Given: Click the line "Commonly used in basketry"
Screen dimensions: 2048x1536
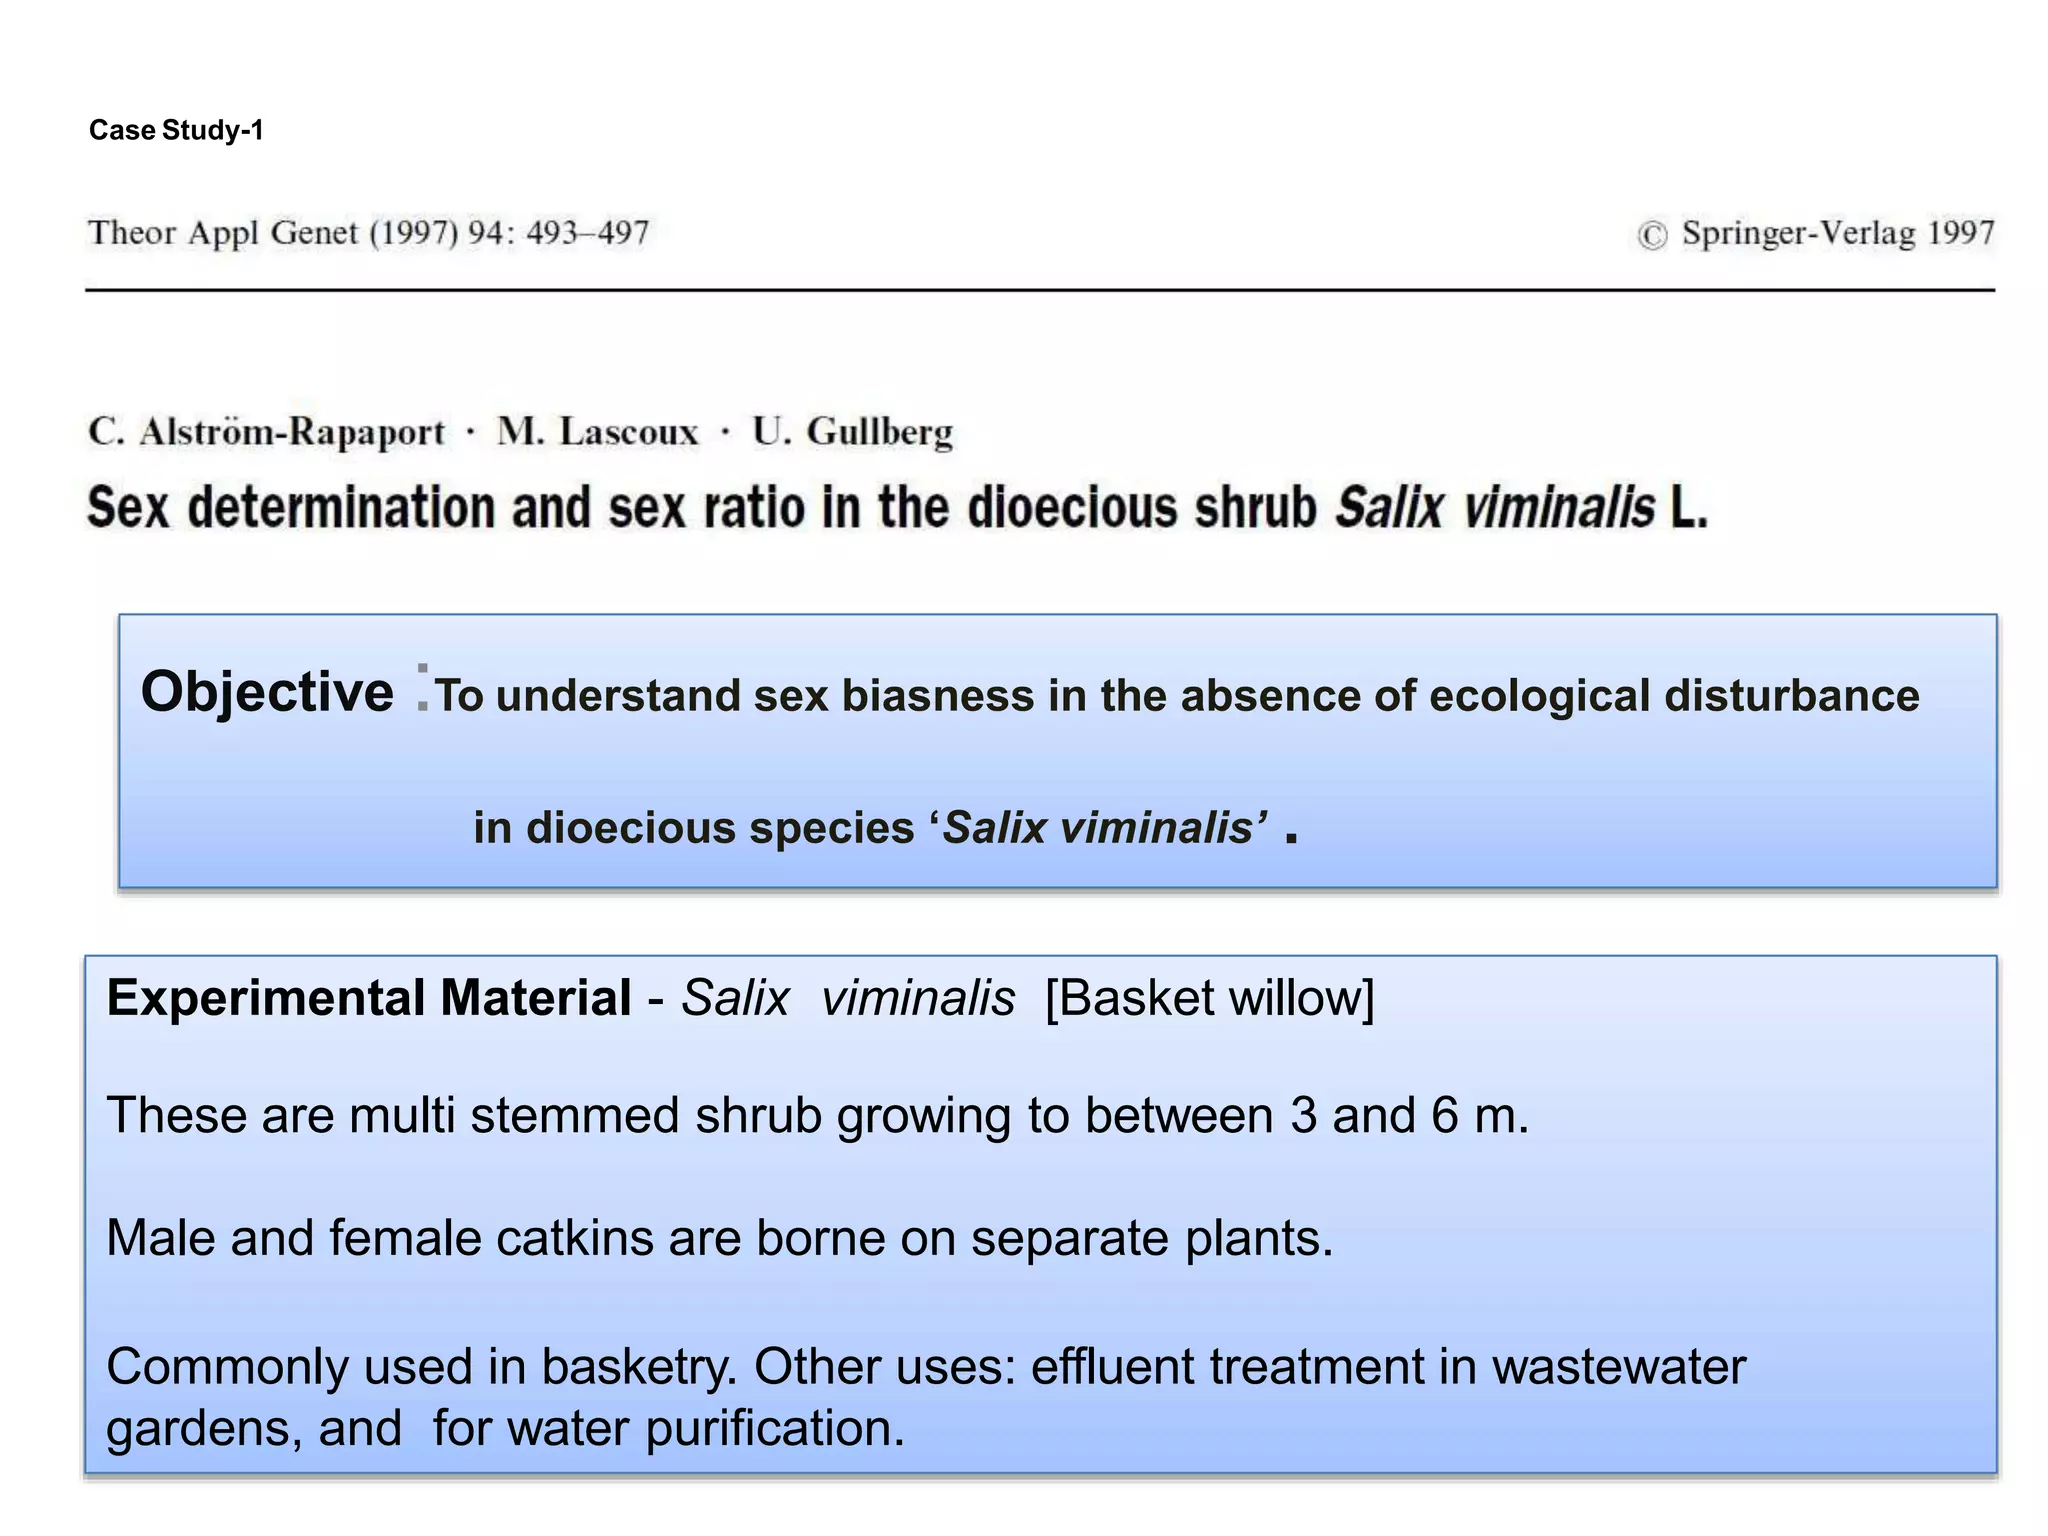Looking at the screenshot, I should [x=926, y=1366].
